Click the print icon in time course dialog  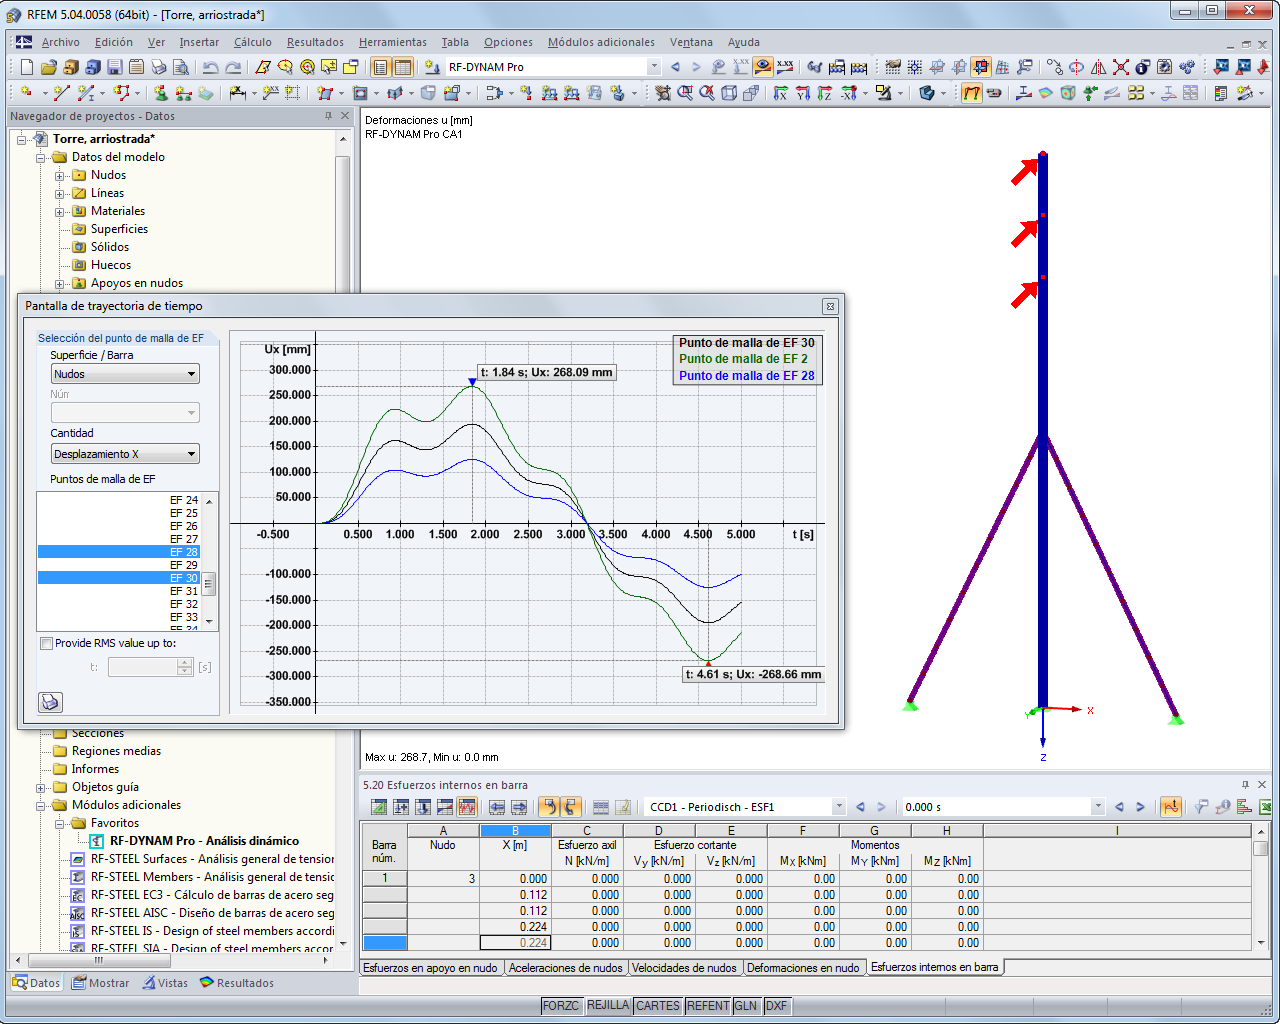pos(50,702)
